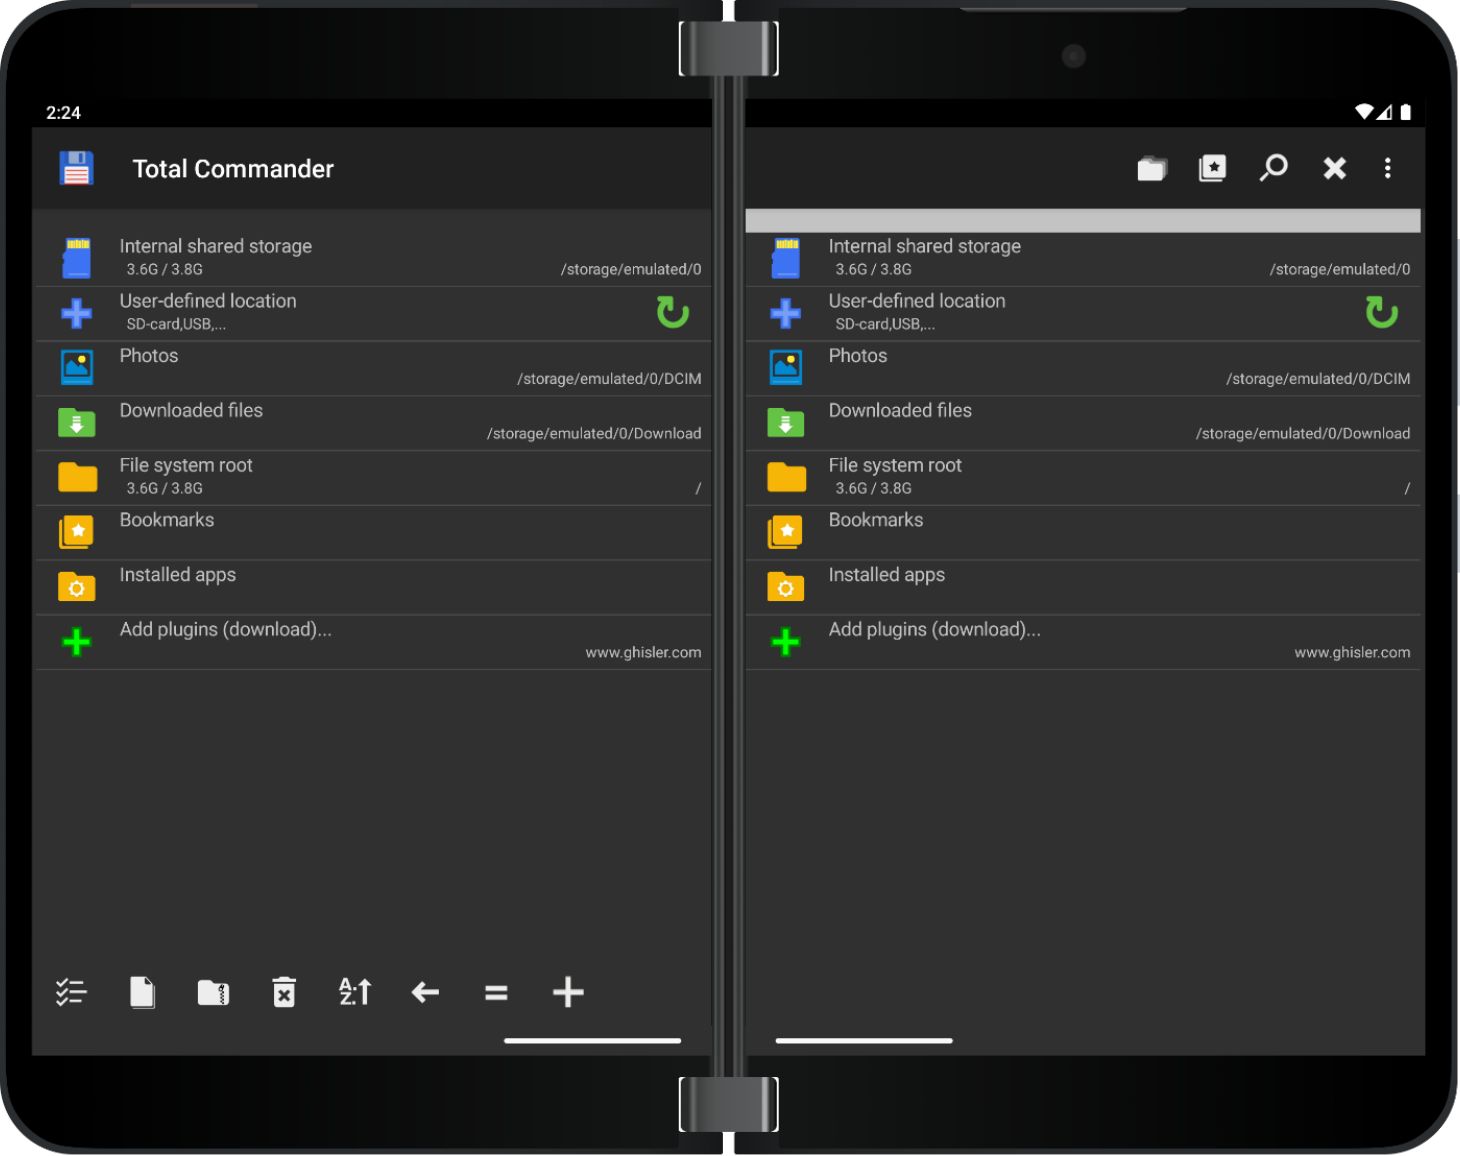Open the folder history icon in top bar
This screenshot has height=1156, width=1460.
tap(1152, 168)
